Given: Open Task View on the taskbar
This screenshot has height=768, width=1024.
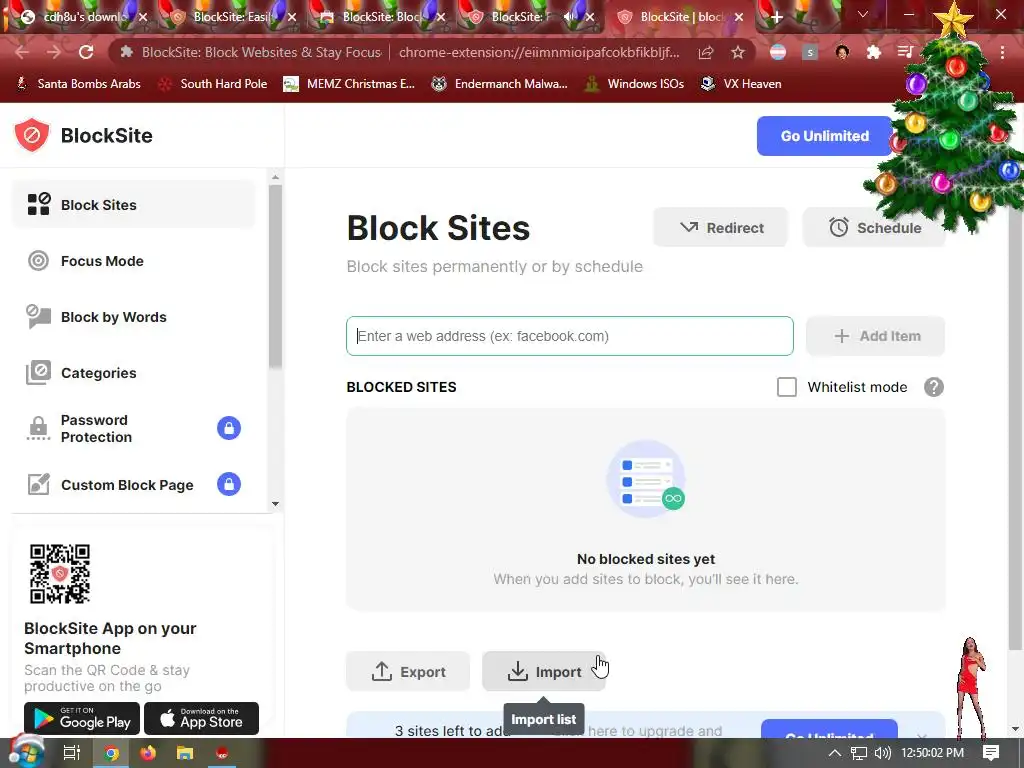Looking at the screenshot, I should click(x=72, y=753).
